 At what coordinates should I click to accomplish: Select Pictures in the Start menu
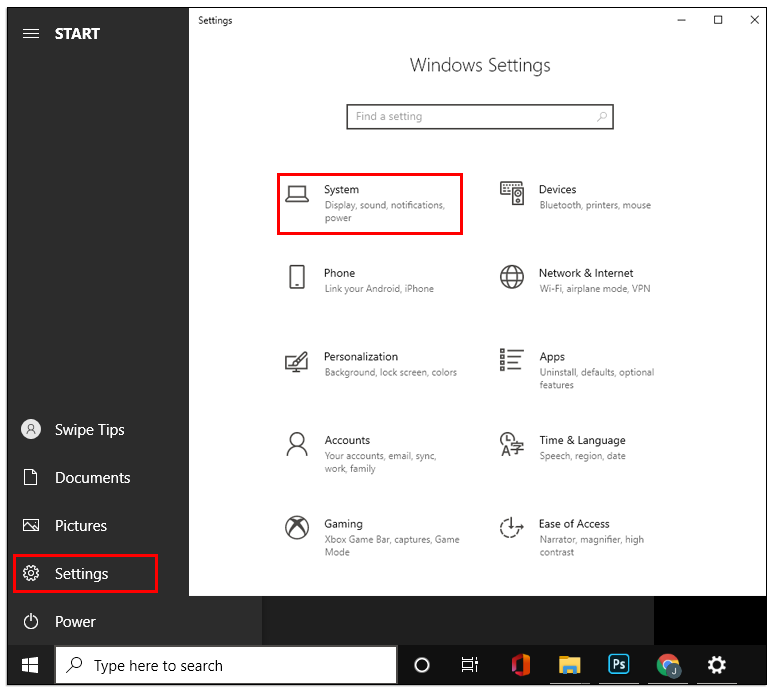pyautogui.click(x=81, y=525)
